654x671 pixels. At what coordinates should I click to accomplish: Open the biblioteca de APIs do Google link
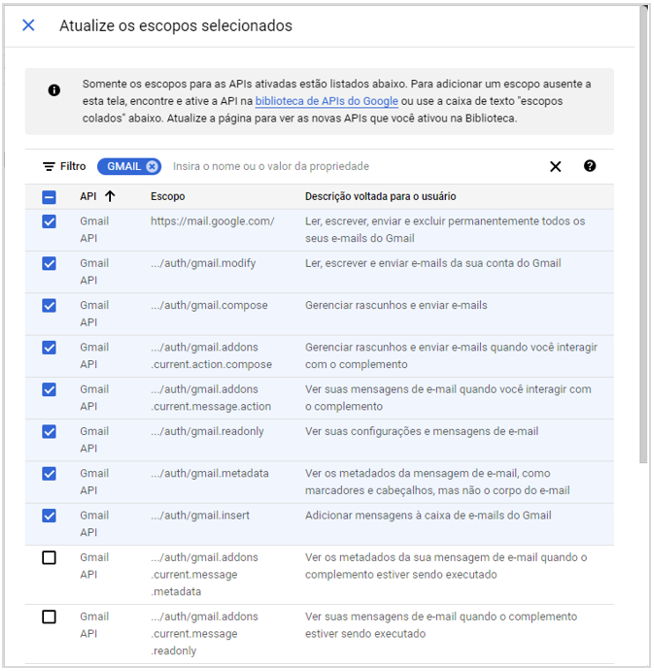tap(326, 102)
